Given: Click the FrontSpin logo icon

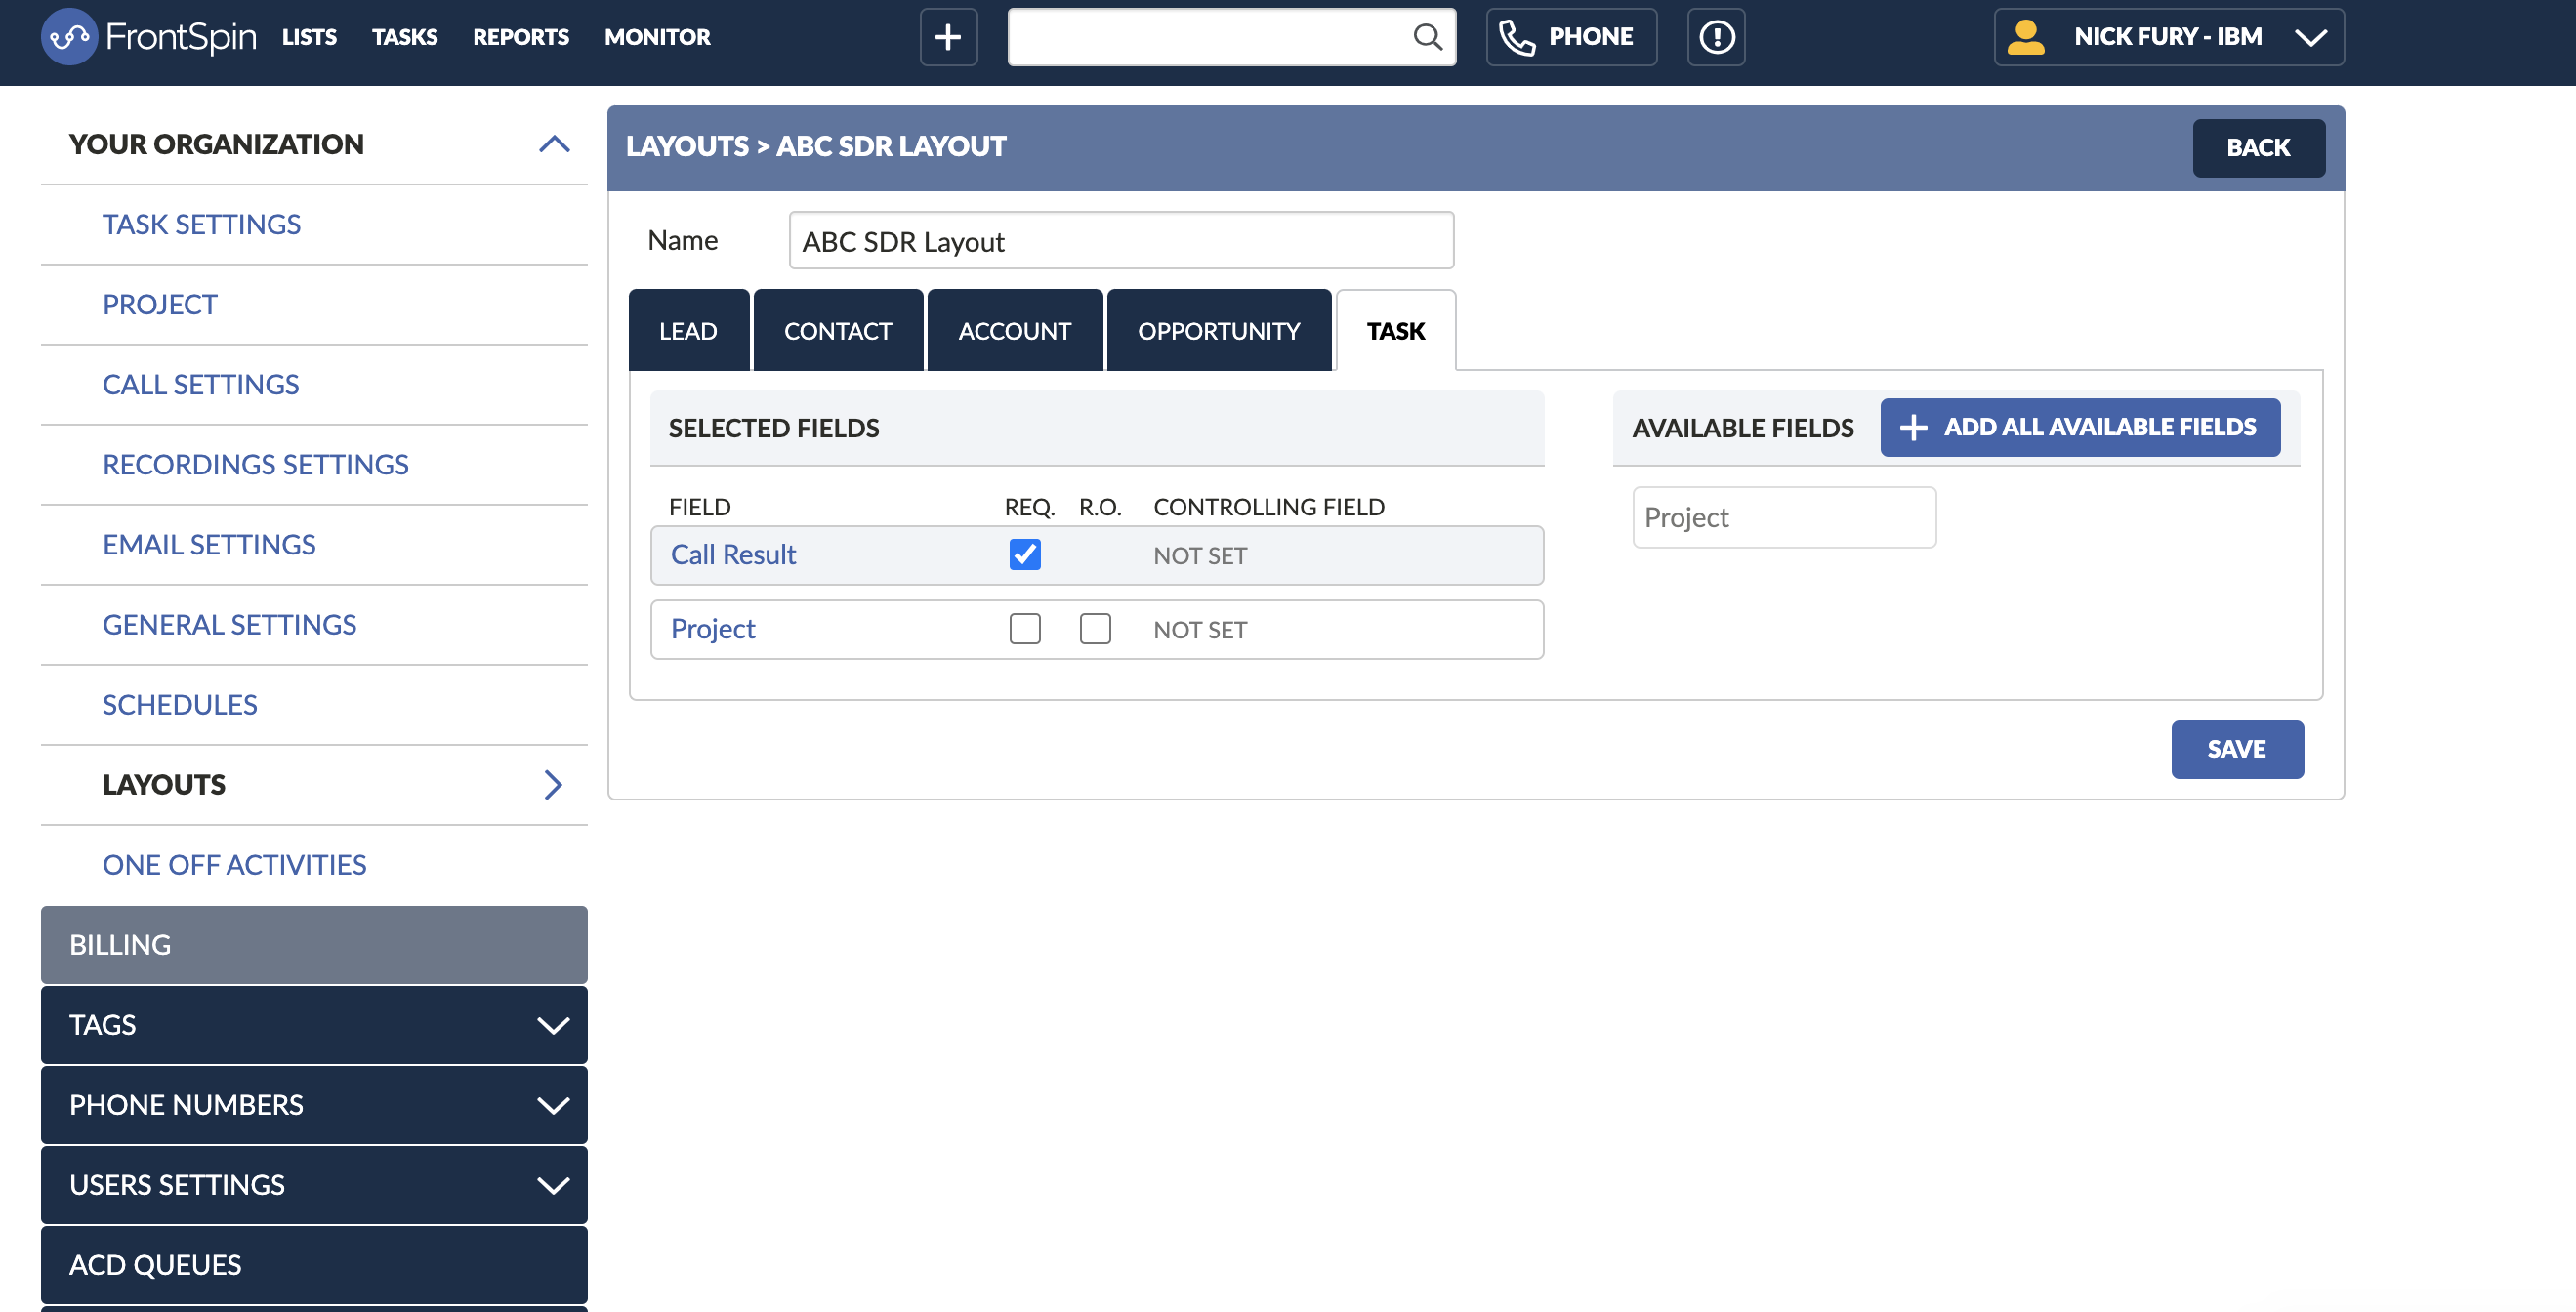Looking at the screenshot, I should click(69, 37).
